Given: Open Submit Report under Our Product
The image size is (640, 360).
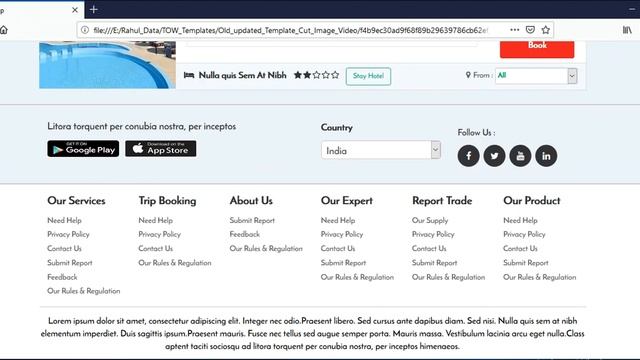Looking at the screenshot, I should [x=526, y=263].
